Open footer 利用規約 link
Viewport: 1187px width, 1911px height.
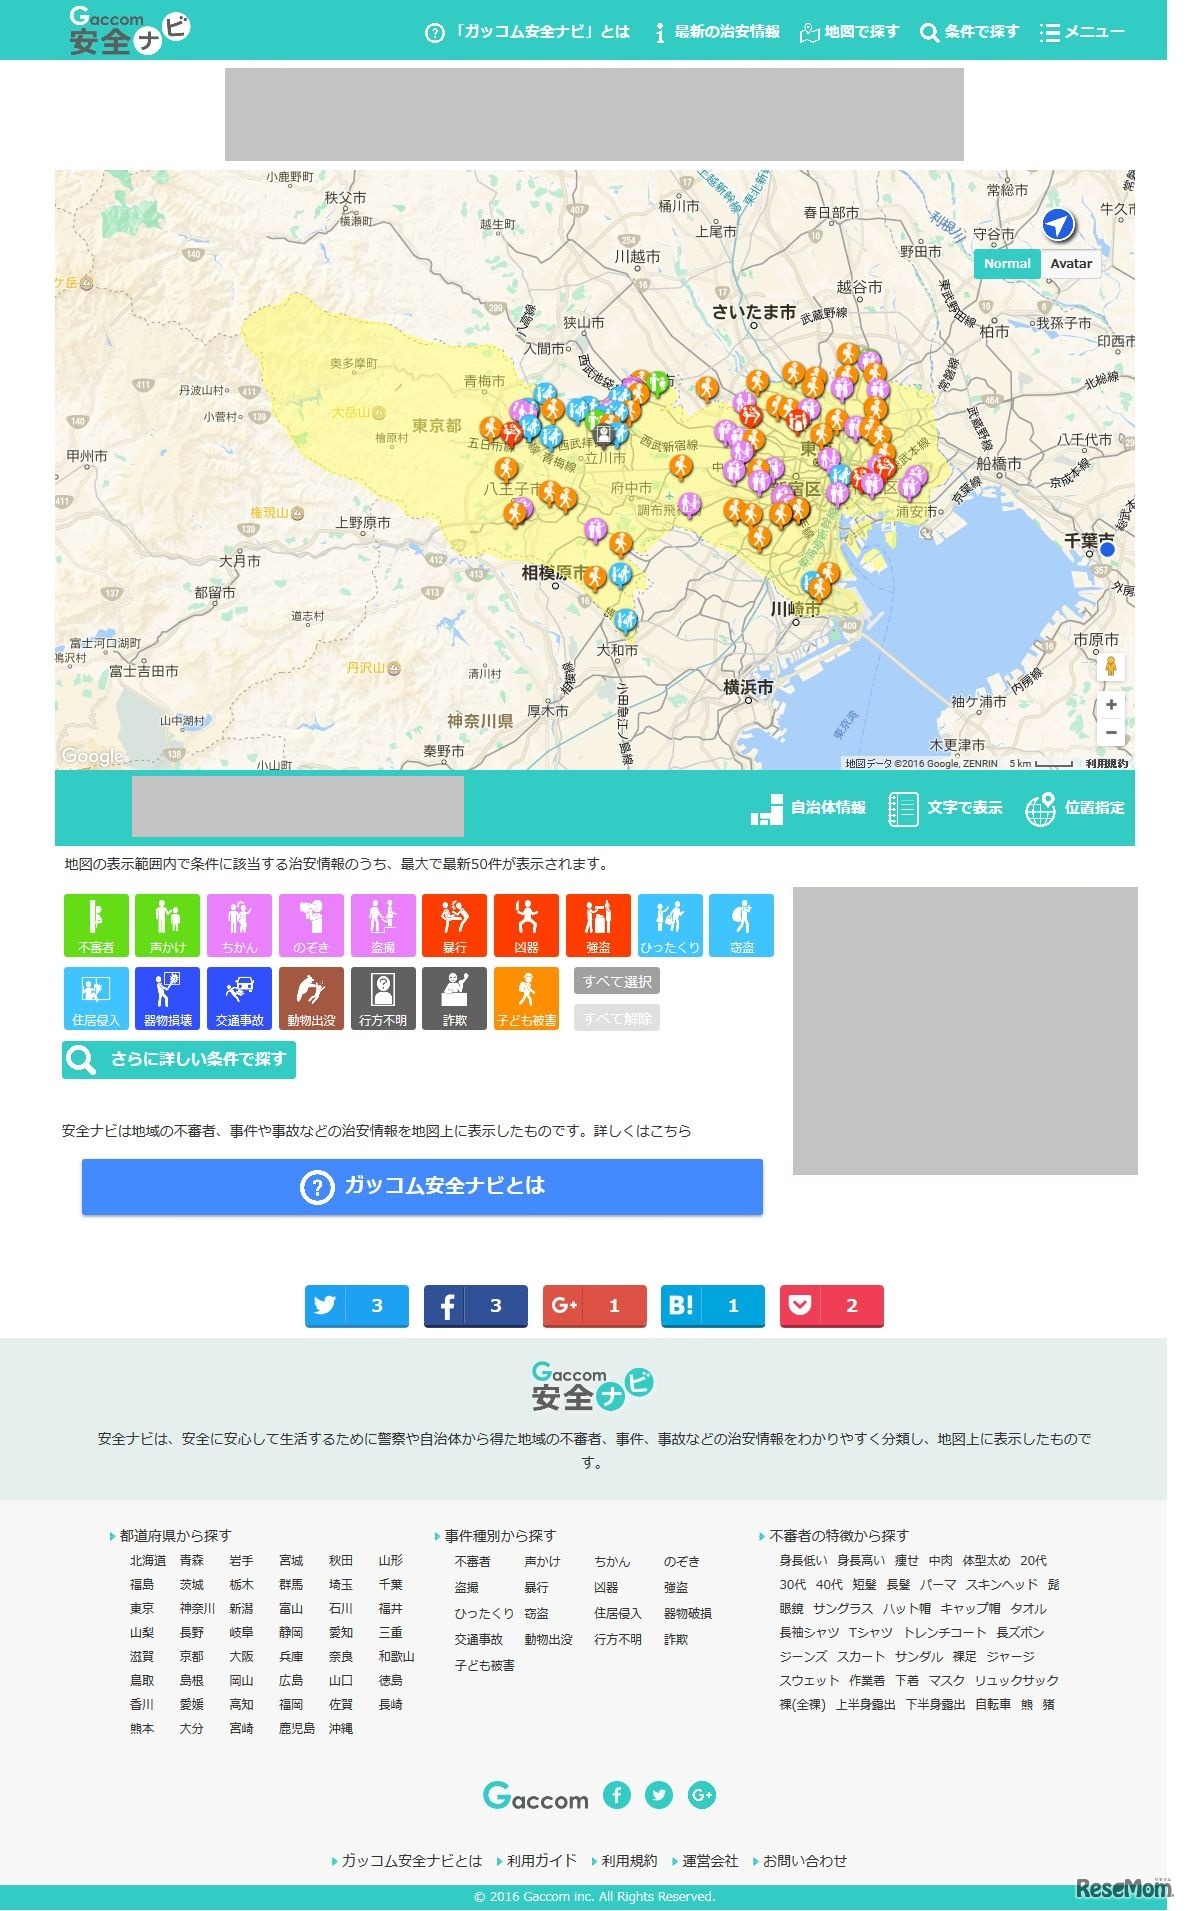click(629, 1861)
